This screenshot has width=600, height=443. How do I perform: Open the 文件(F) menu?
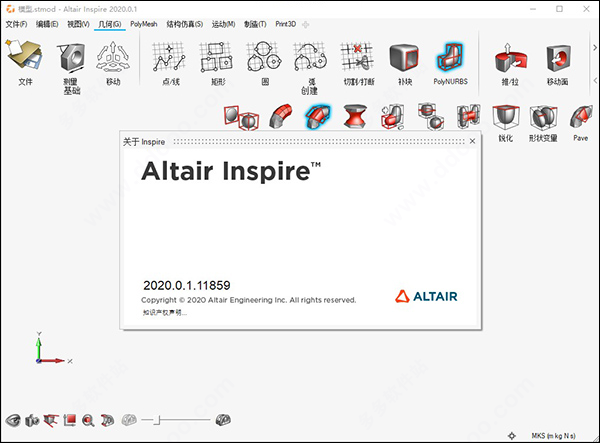16,24
